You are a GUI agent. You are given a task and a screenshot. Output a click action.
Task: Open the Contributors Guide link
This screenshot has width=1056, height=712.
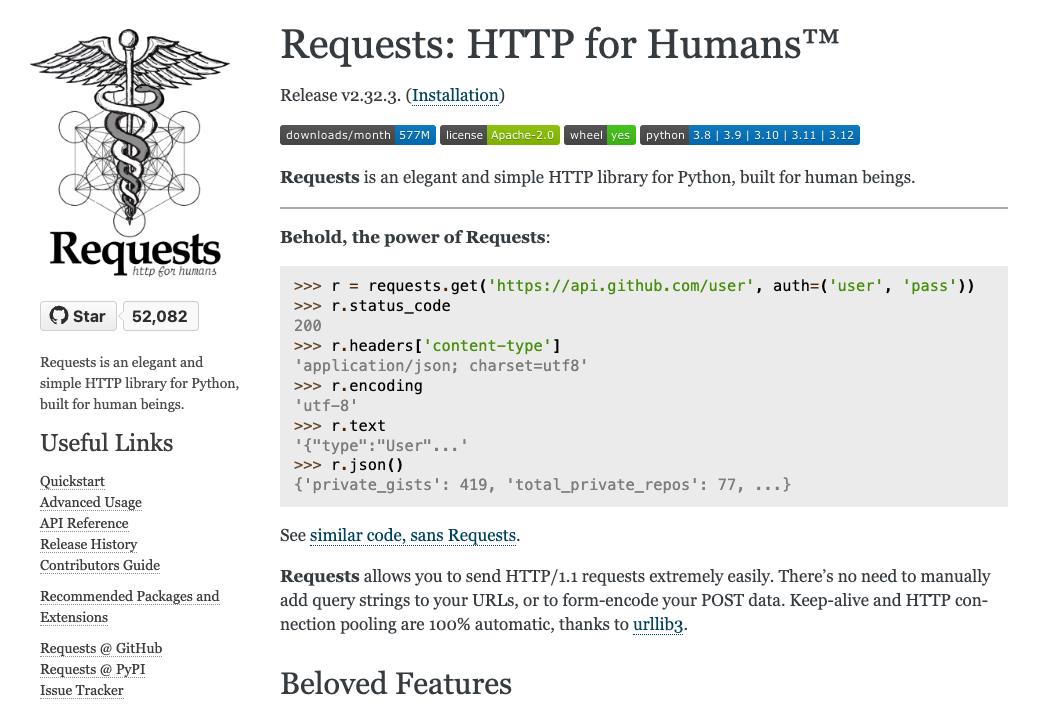[100, 566]
